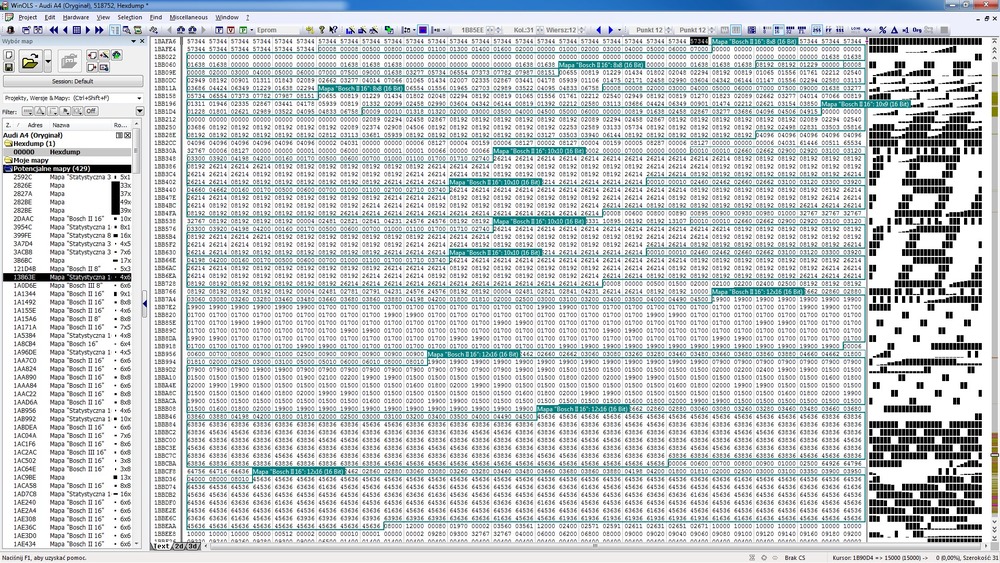This screenshot has height=563, width=1000.
Task: Open the project folder icon
Action: click(30, 62)
